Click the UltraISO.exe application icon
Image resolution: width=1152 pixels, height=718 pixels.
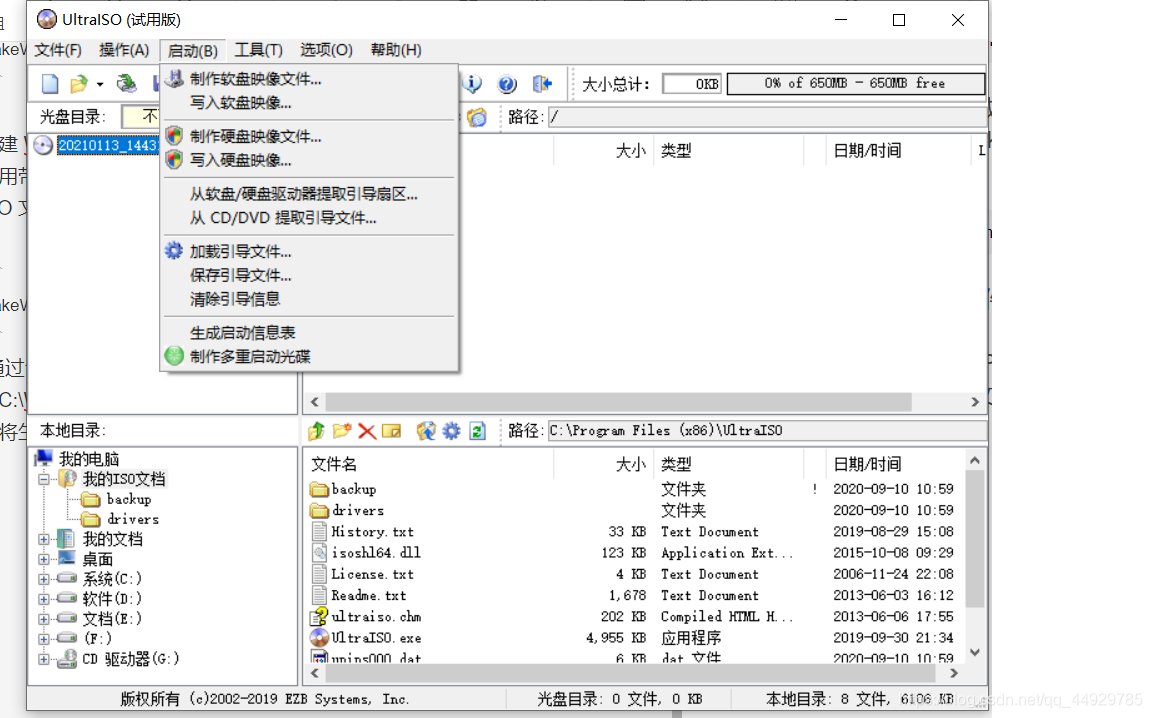coord(320,637)
